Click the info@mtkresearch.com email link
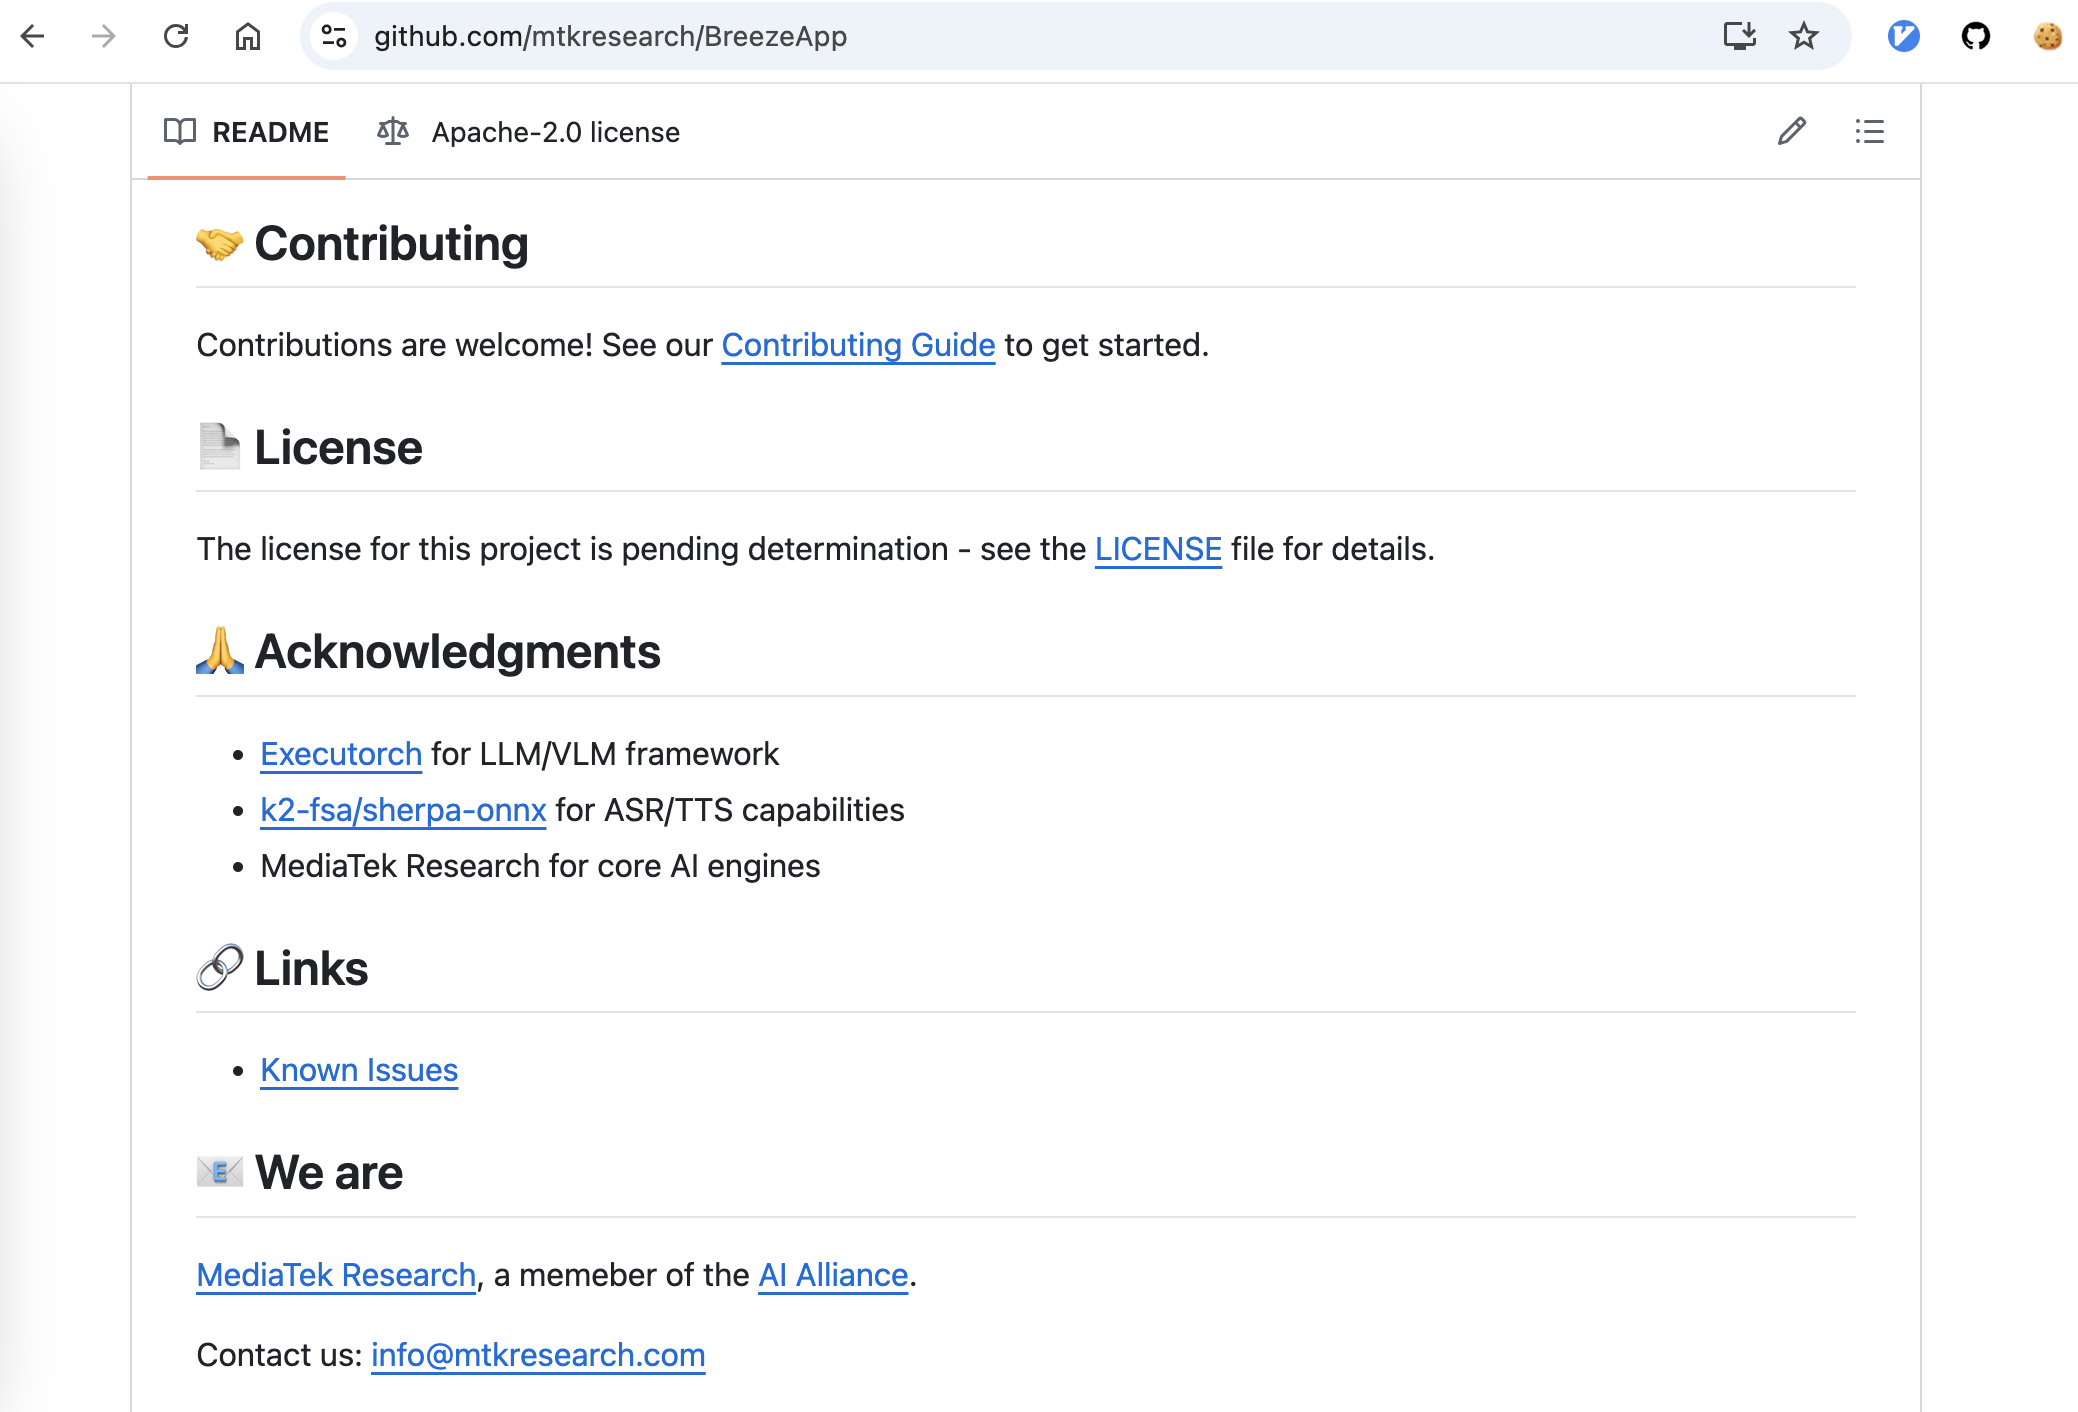This screenshot has height=1412, width=2078. tap(538, 1355)
